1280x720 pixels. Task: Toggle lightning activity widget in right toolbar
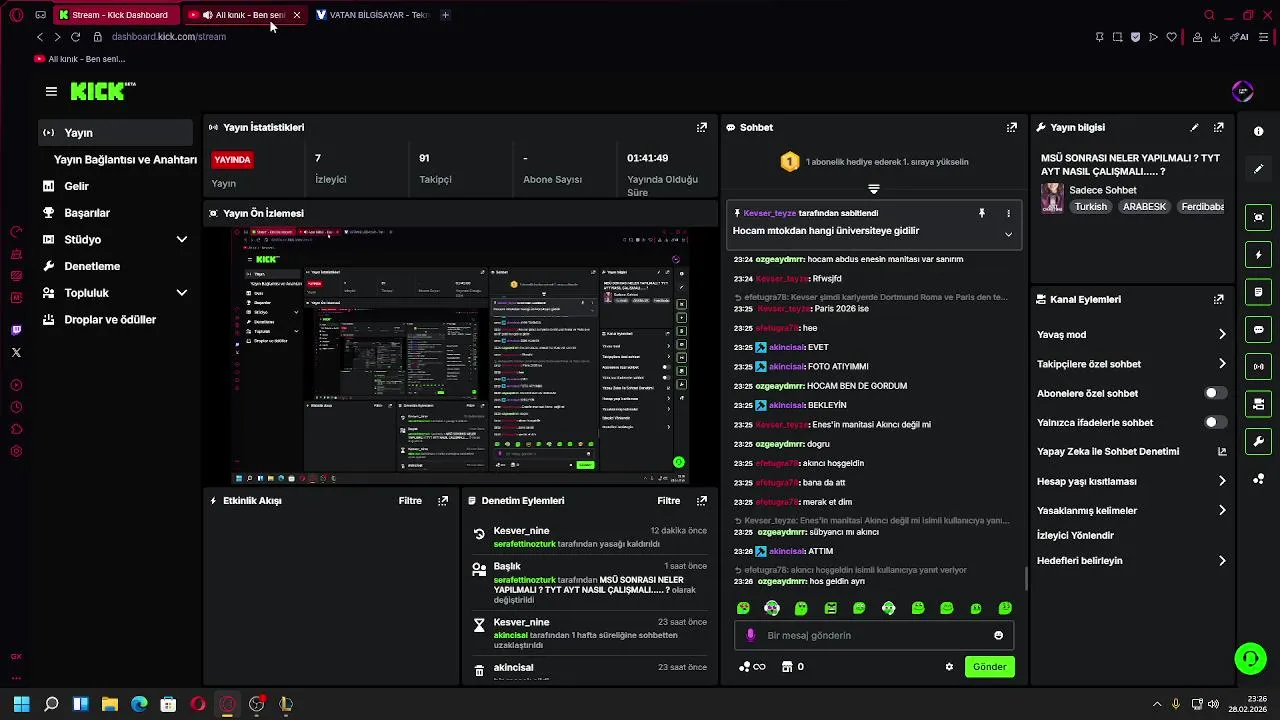tap(1258, 255)
